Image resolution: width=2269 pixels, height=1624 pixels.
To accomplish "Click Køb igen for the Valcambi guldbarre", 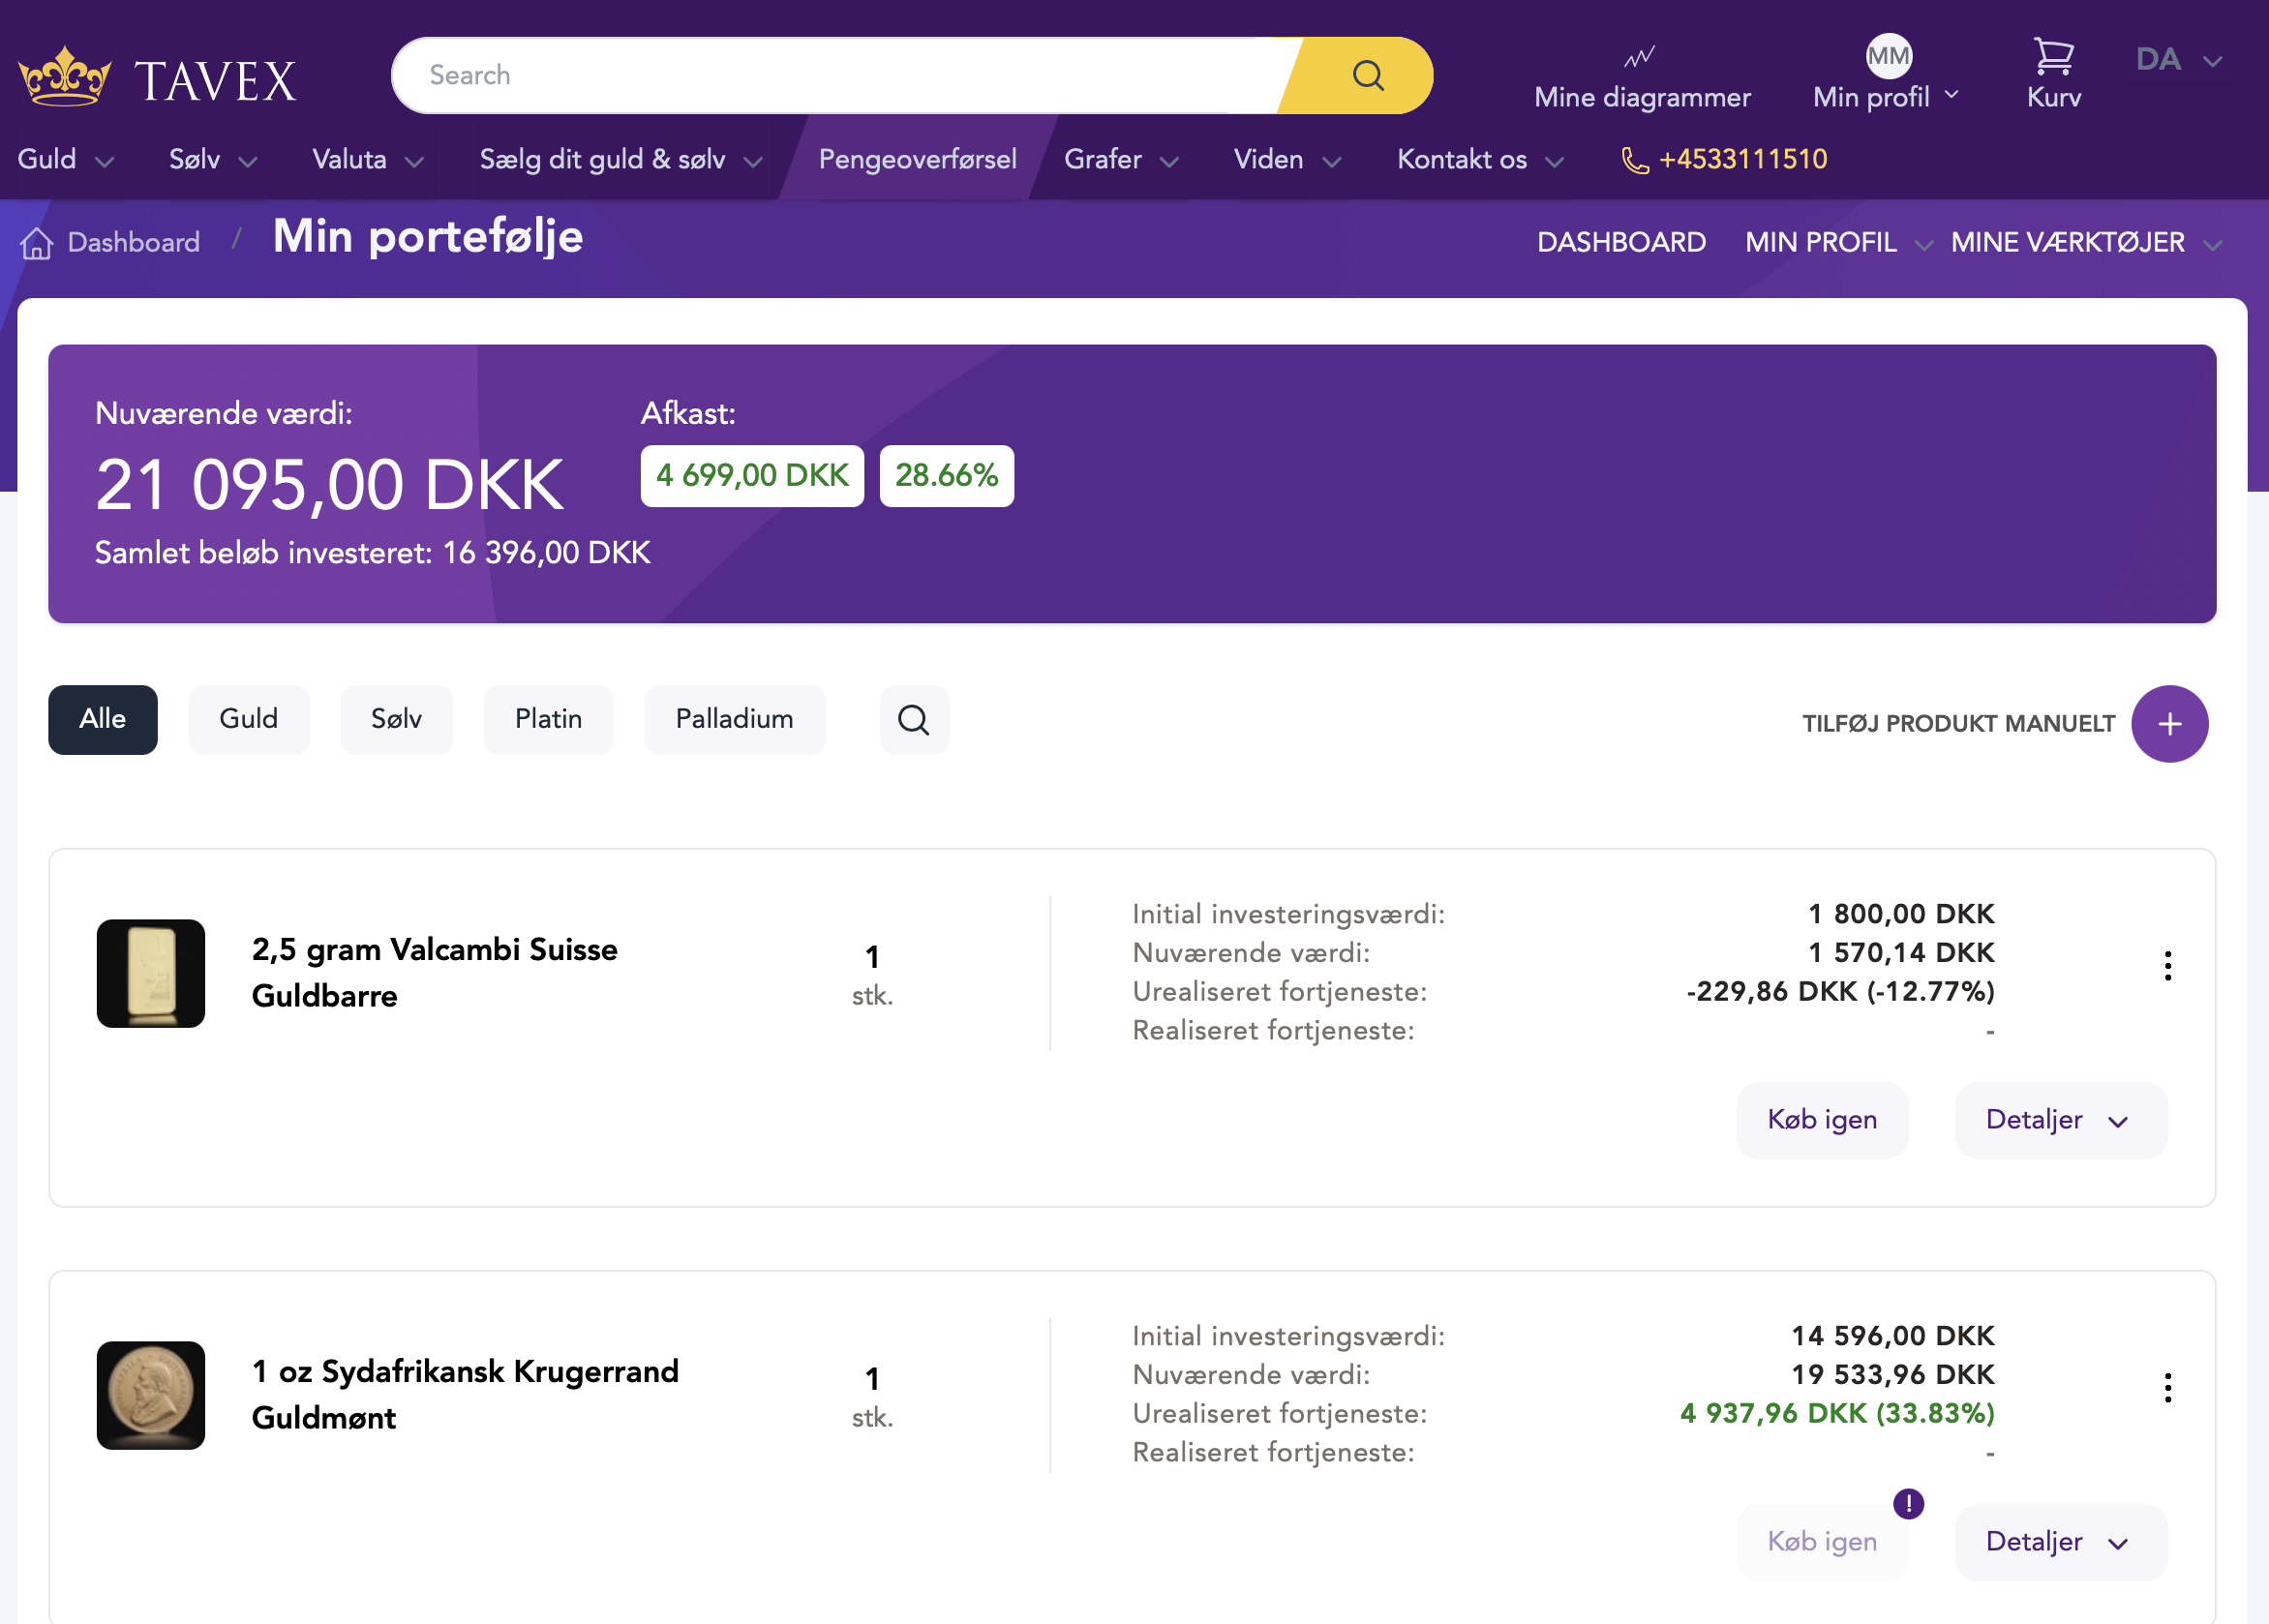I will [x=1821, y=1120].
